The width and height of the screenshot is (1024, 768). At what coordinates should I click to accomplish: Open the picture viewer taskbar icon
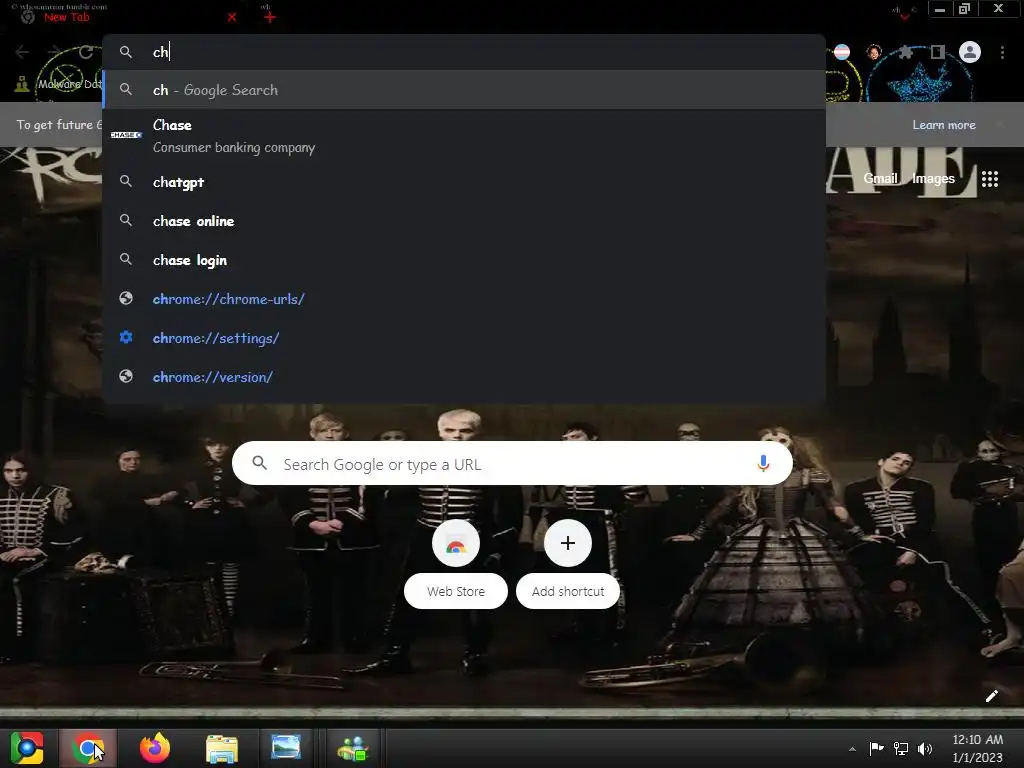tap(286, 748)
